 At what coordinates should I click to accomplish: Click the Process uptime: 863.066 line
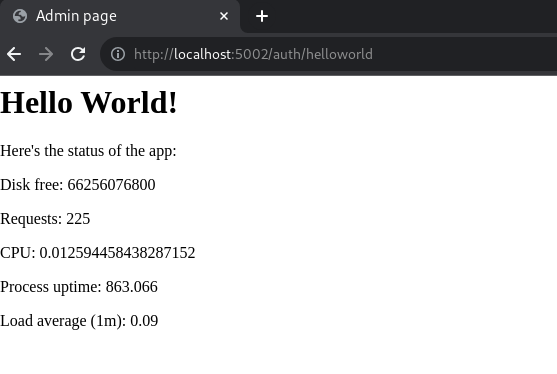click(79, 287)
